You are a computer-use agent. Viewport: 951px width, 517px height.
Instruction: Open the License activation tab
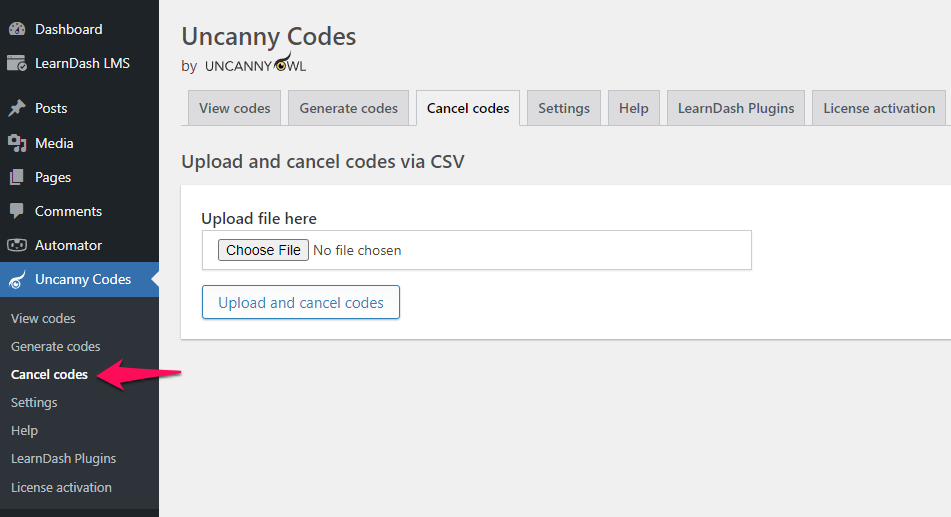pyautogui.click(x=878, y=108)
